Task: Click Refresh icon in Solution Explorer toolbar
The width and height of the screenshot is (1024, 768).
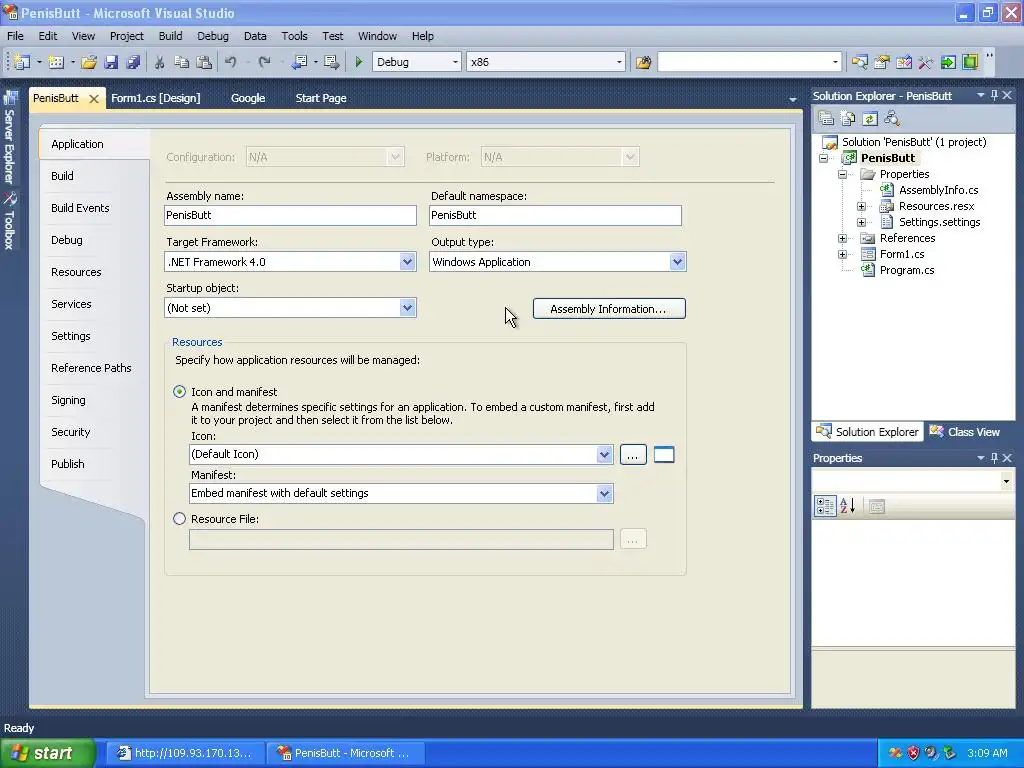Action: [869, 118]
